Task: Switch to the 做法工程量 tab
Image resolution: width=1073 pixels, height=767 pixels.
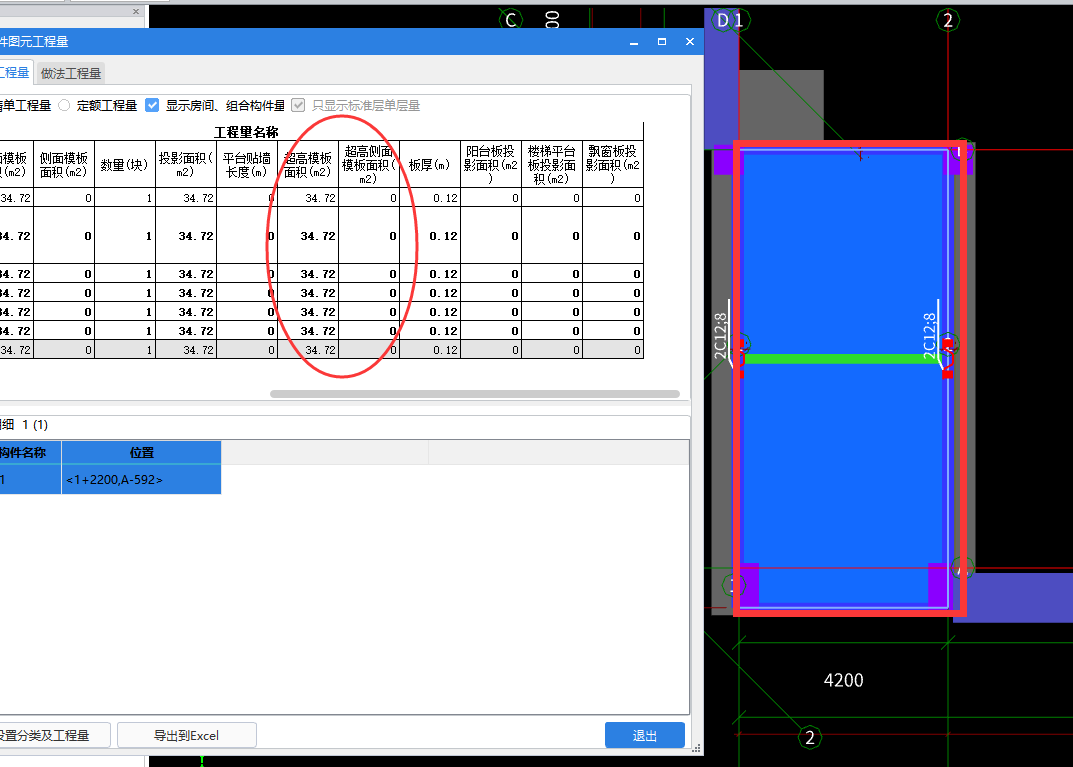Action: (71, 73)
